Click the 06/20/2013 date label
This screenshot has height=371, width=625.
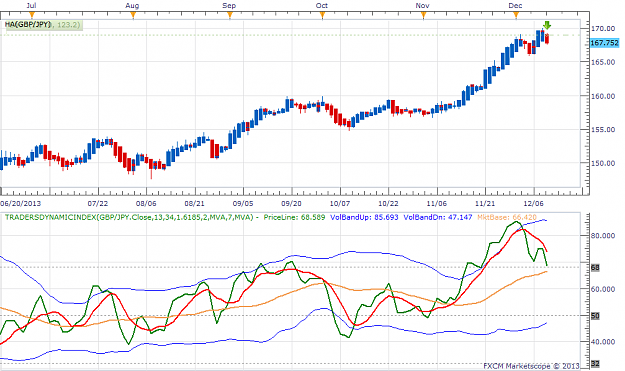click(21, 203)
